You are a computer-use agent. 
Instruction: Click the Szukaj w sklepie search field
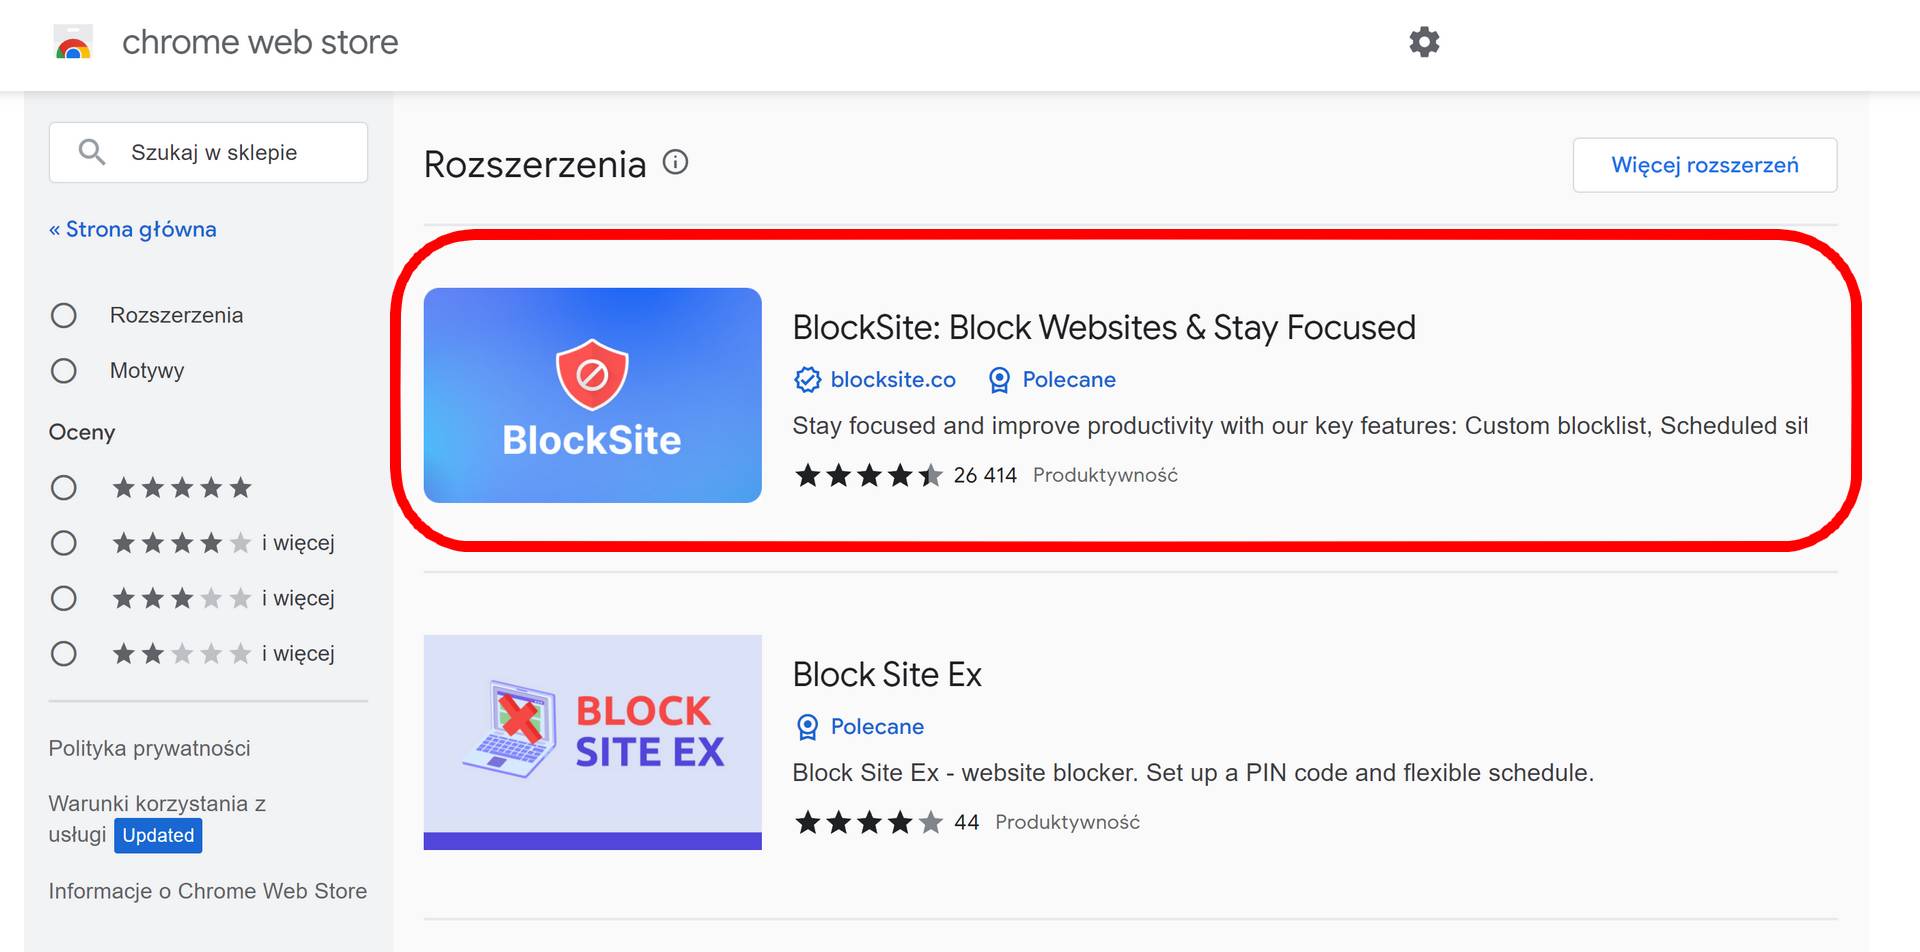pyautogui.click(x=208, y=152)
